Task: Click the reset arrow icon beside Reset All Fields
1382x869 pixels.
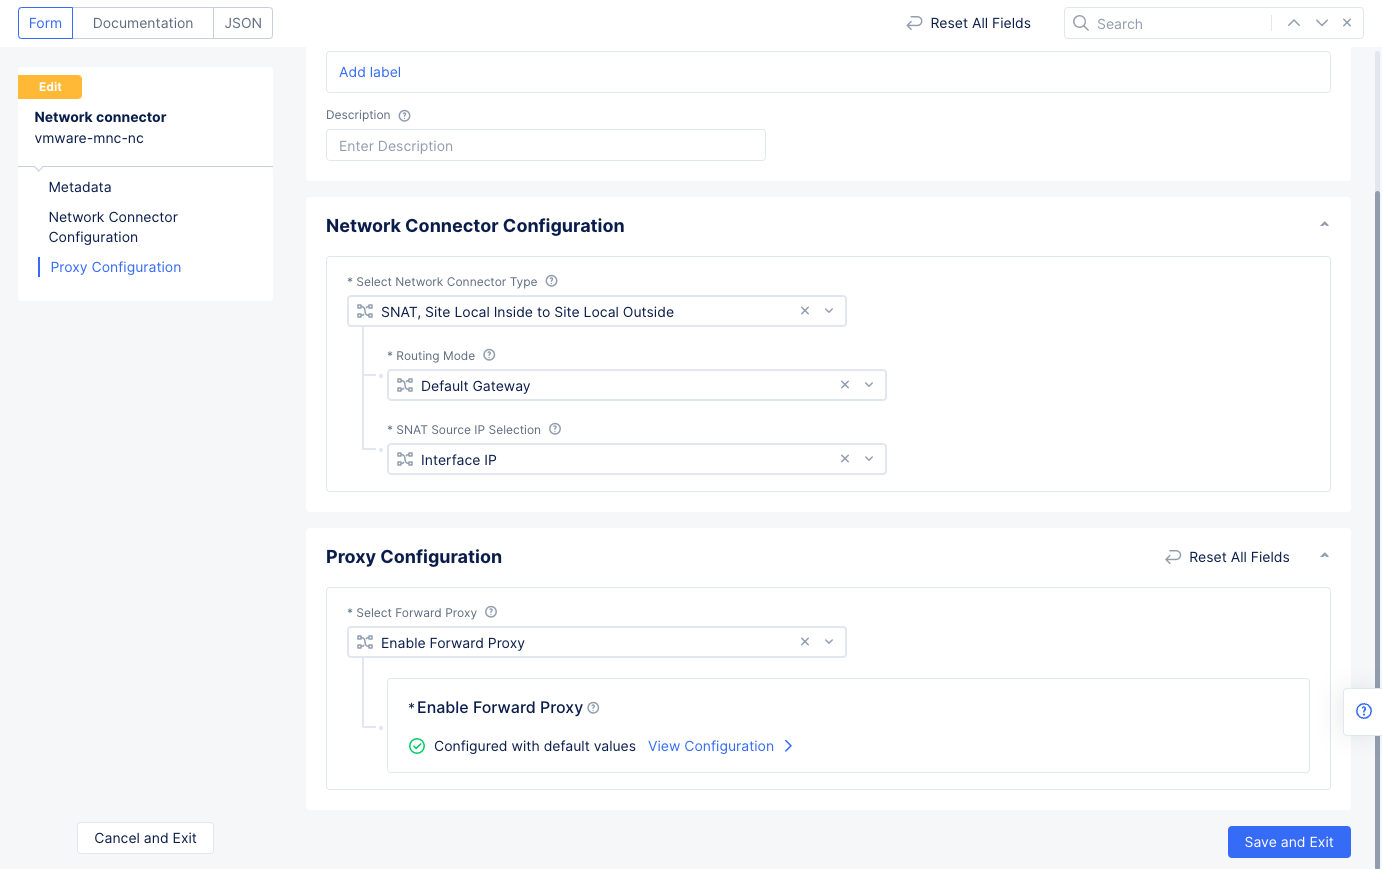Action: [914, 22]
